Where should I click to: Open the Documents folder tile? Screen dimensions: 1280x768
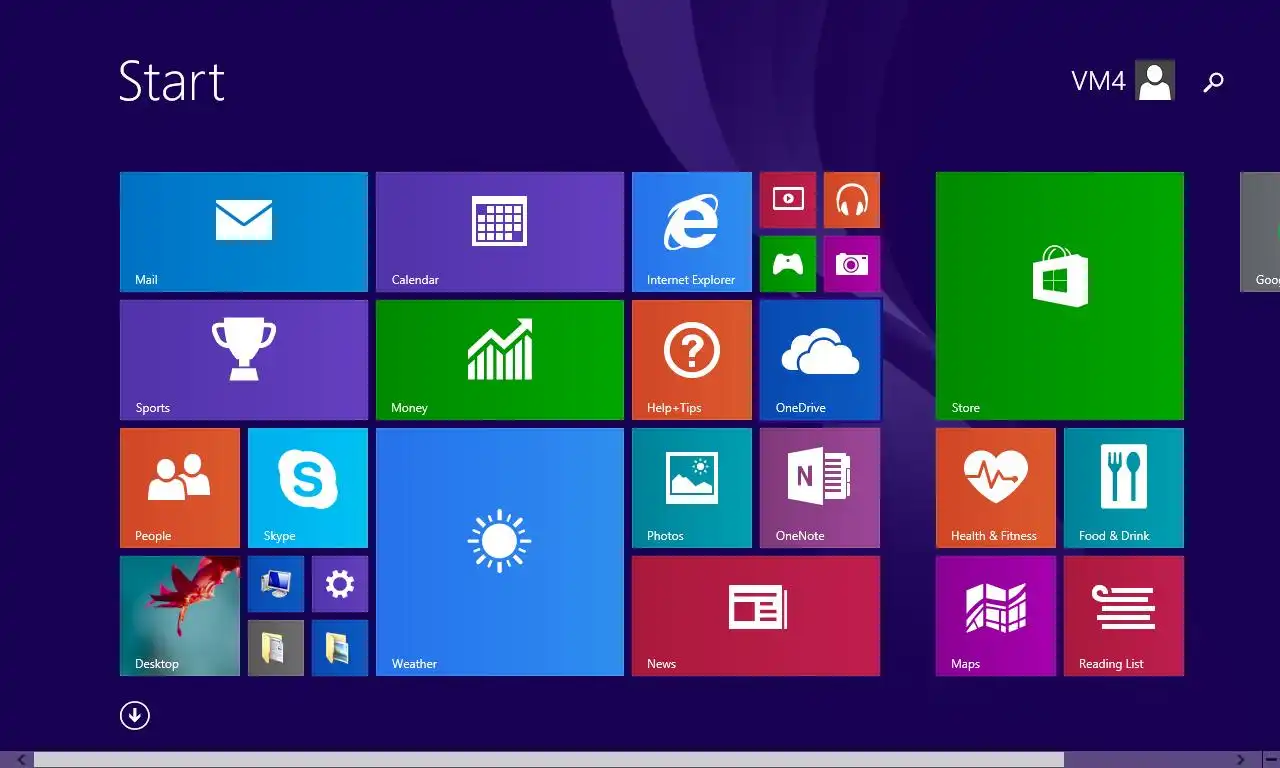[276, 648]
